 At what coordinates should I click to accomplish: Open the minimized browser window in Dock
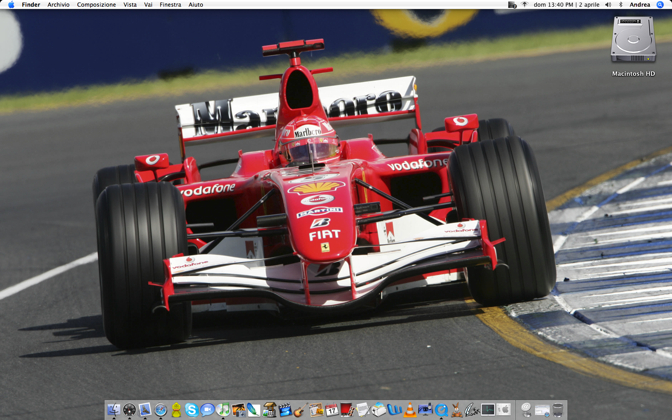(542, 410)
